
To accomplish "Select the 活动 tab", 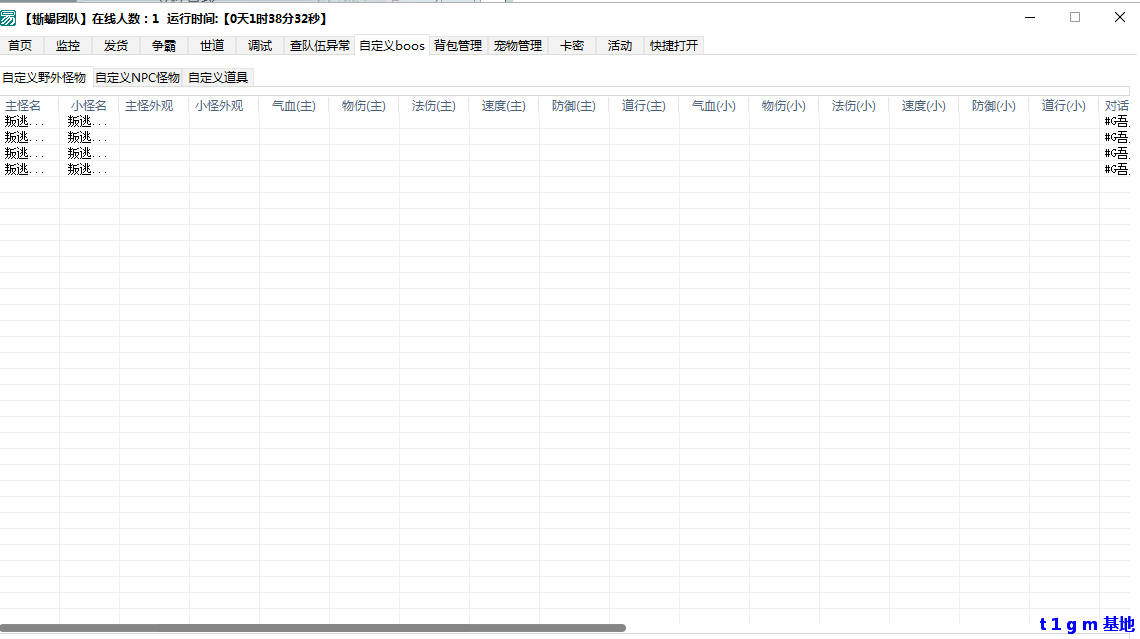I will click(619, 45).
